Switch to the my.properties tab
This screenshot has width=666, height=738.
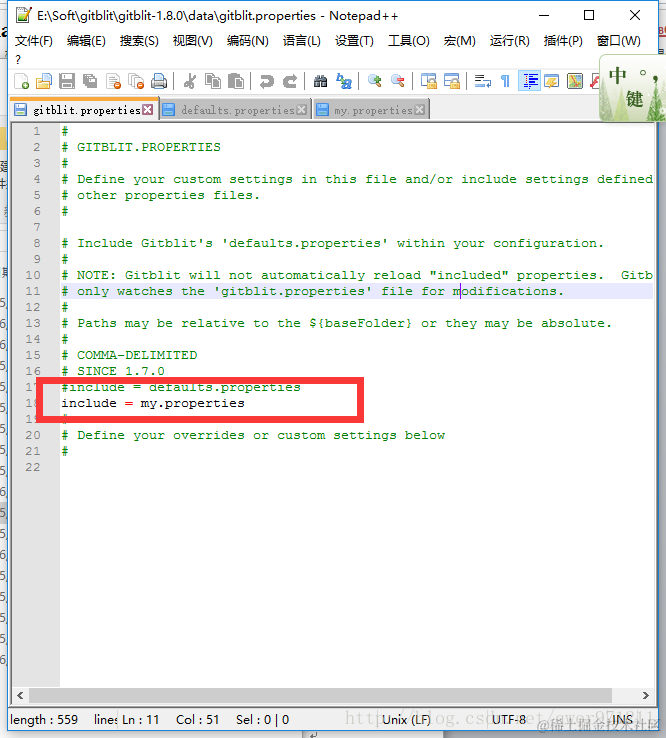373,110
